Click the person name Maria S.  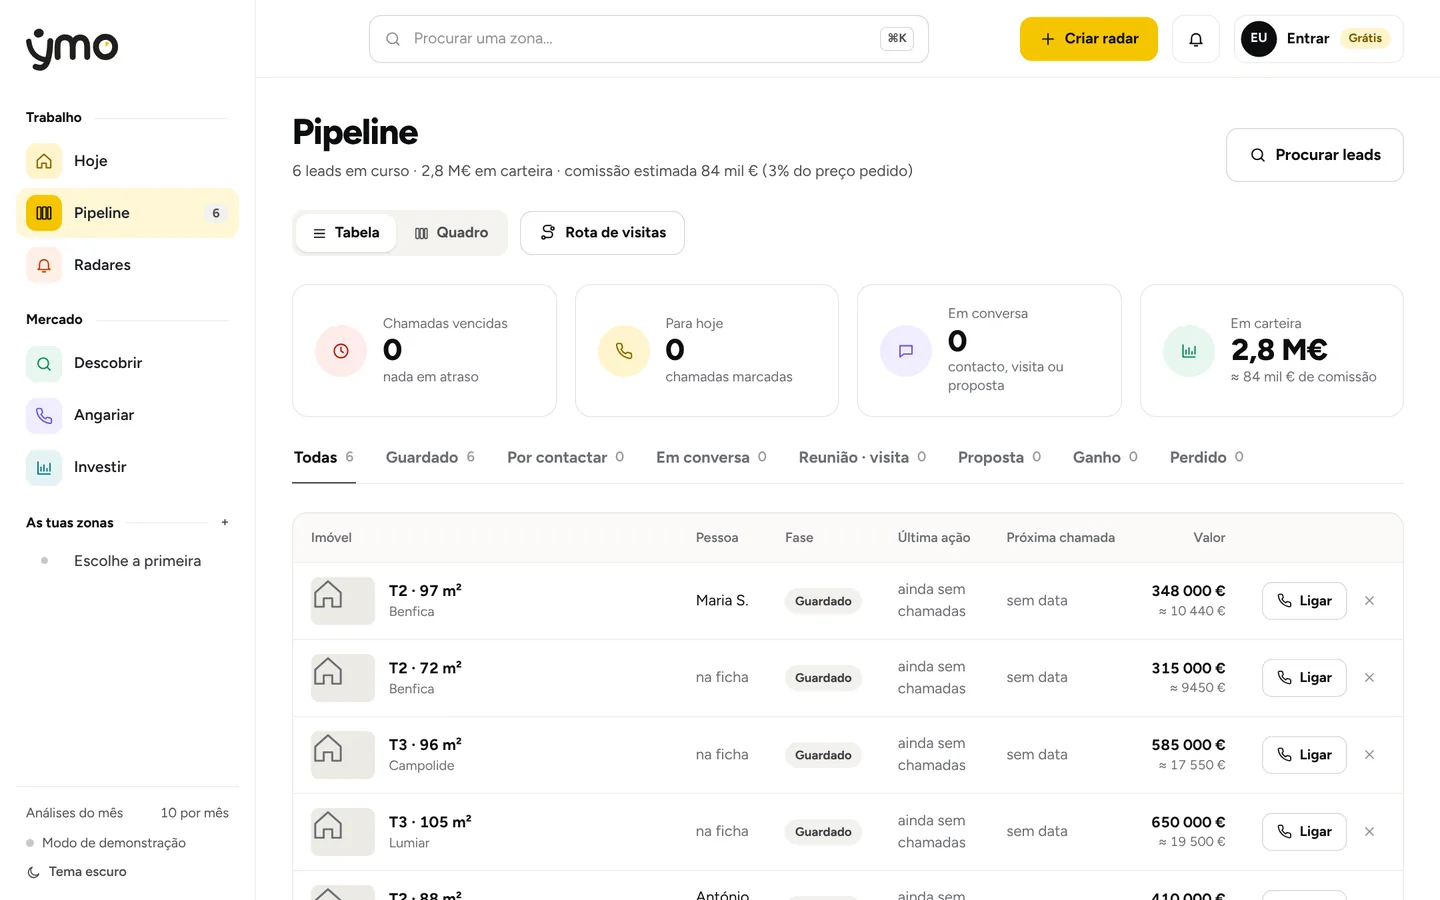pos(722,601)
